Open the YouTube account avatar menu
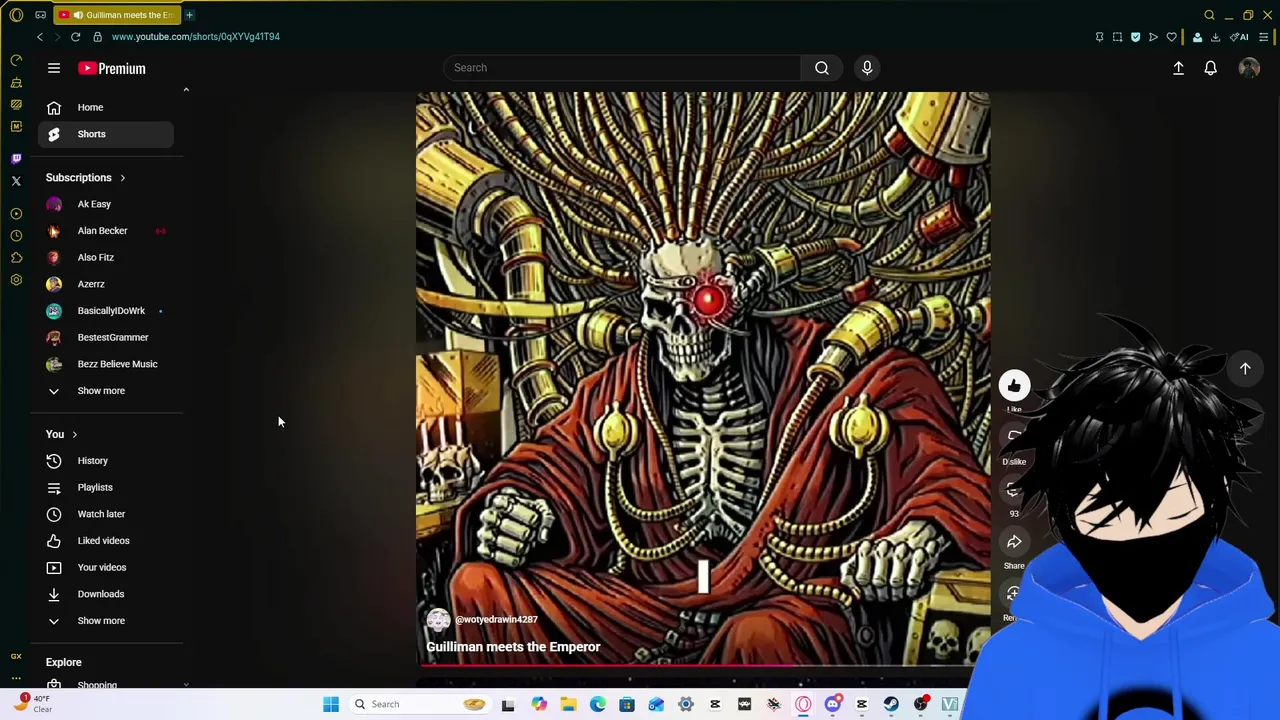1280x720 pixels. coord(1249,68)
